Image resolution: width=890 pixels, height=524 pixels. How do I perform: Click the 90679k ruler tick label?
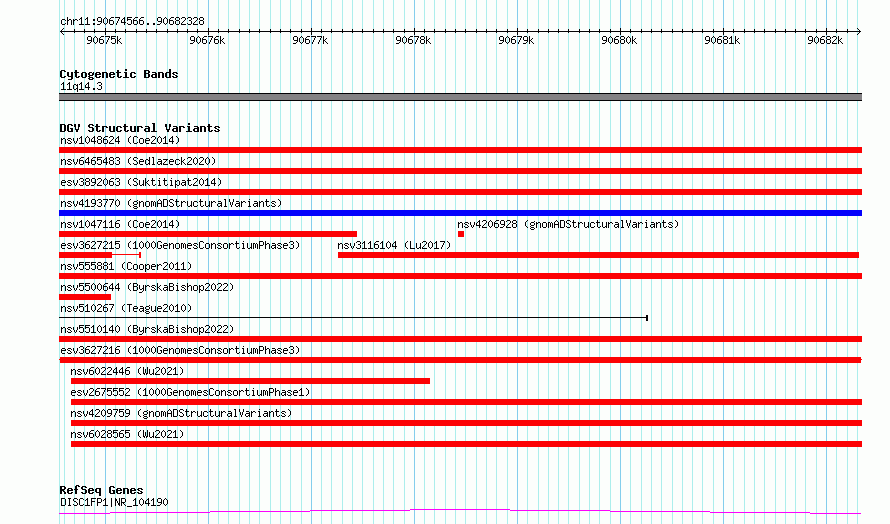pyautogui.click(x=516, y=40)
